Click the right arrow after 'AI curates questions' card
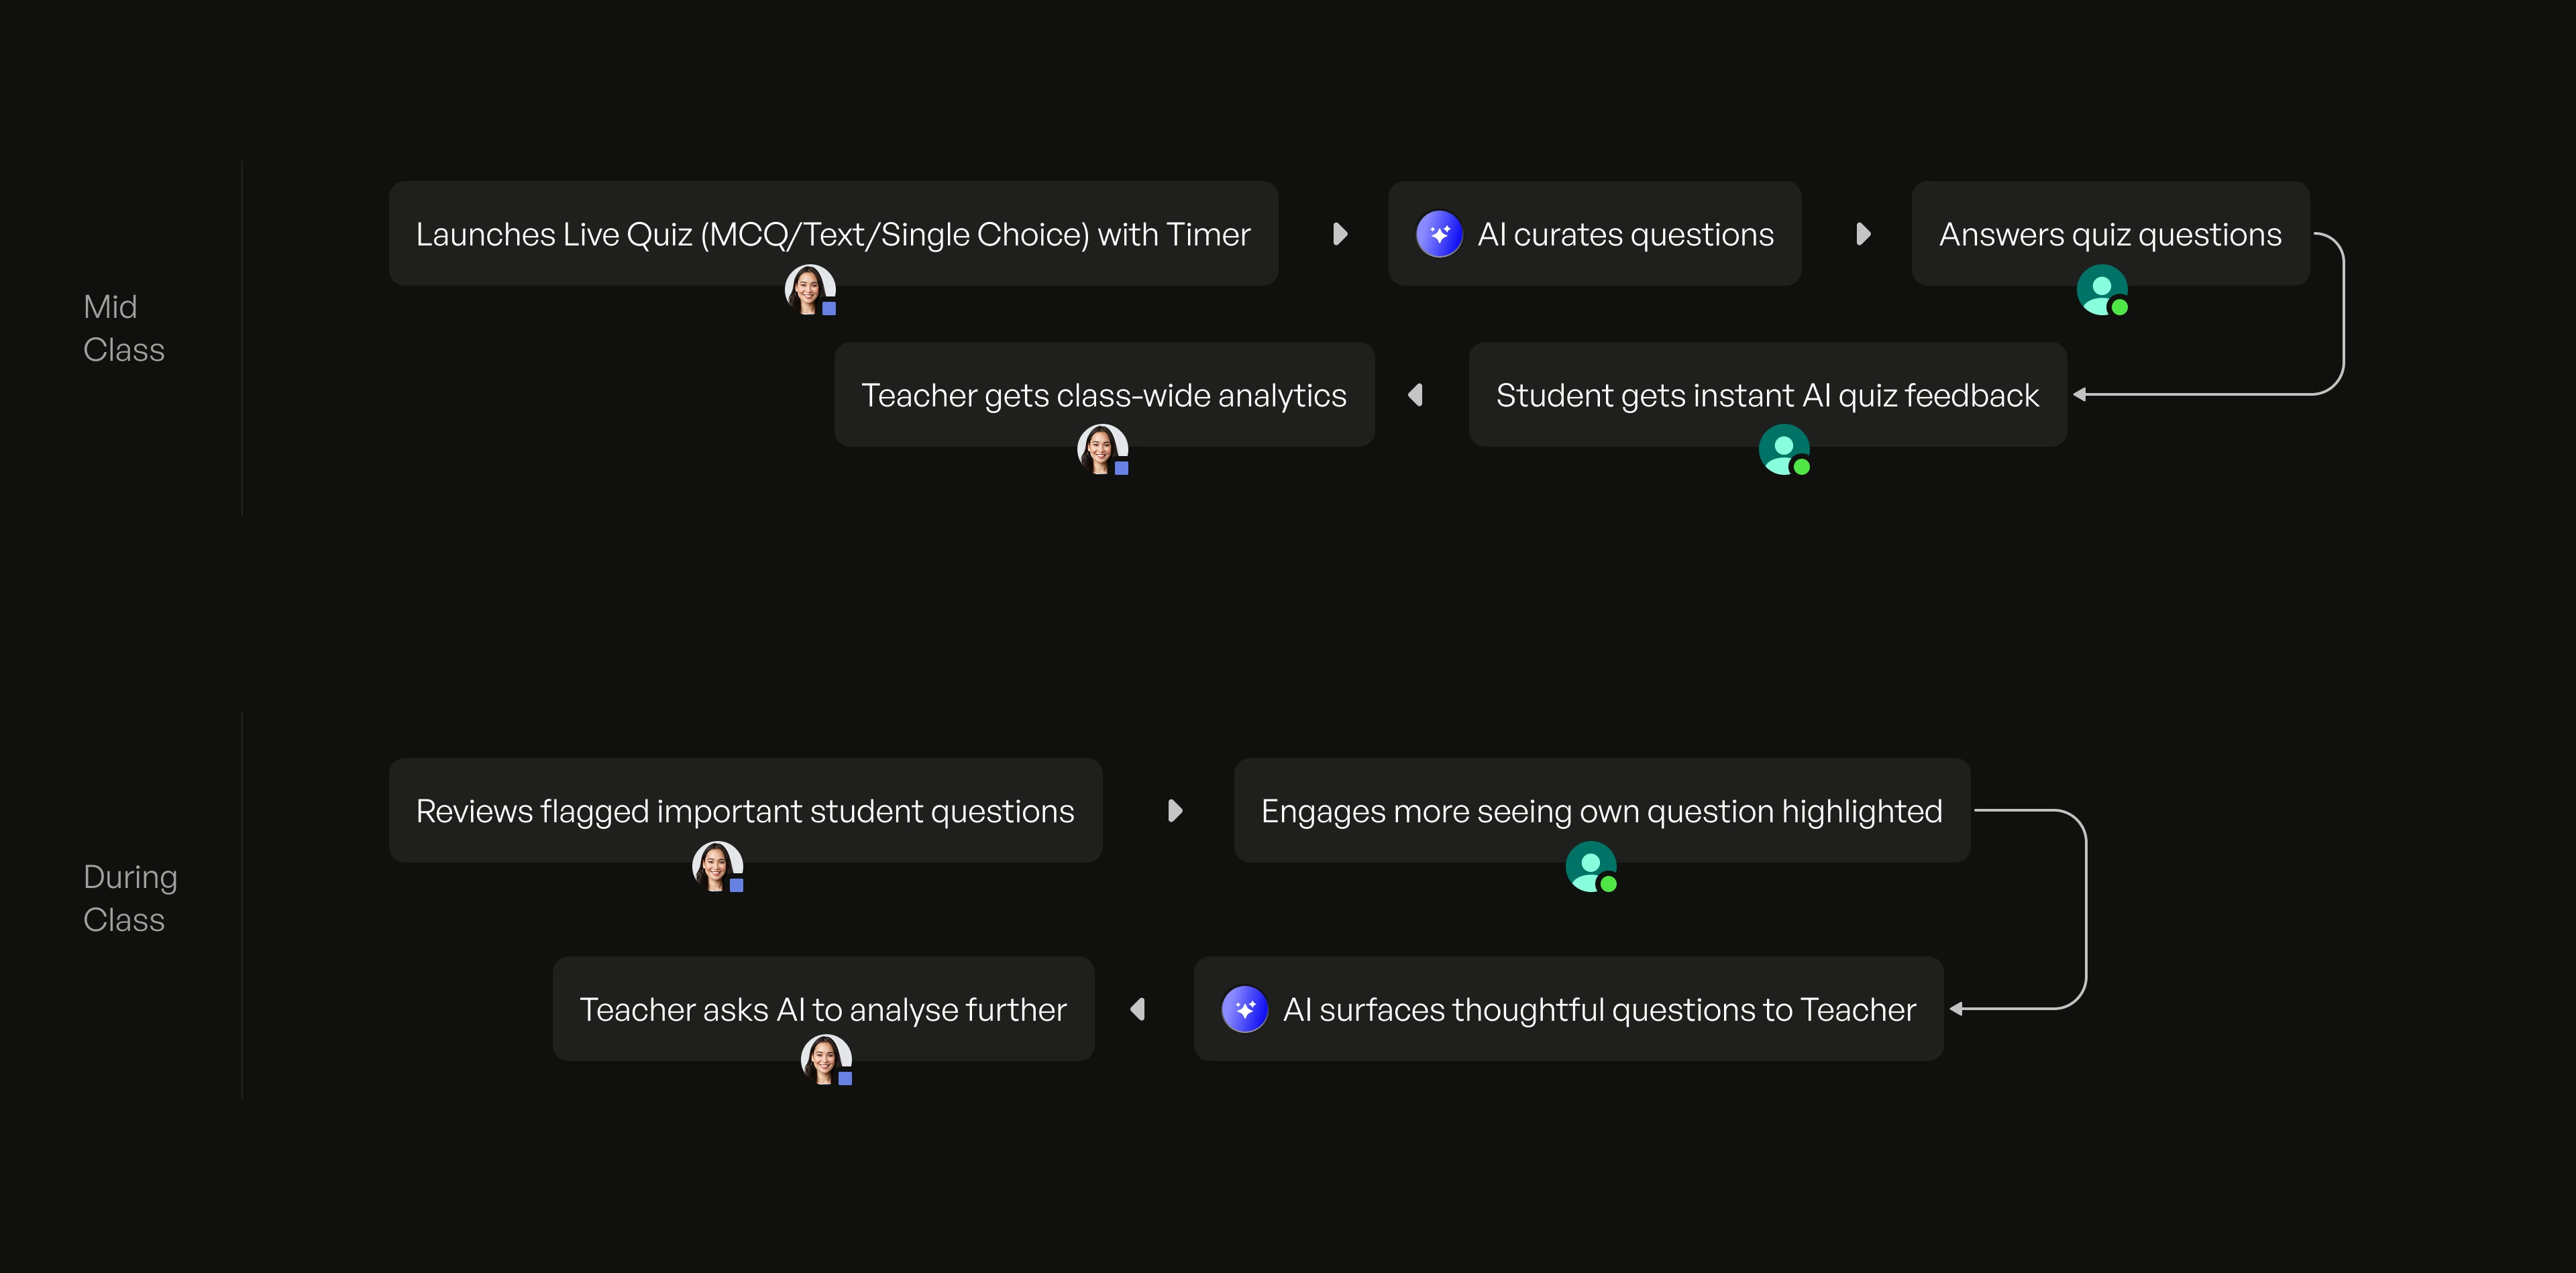The image size is (2576, 1273). (1863, 234)
